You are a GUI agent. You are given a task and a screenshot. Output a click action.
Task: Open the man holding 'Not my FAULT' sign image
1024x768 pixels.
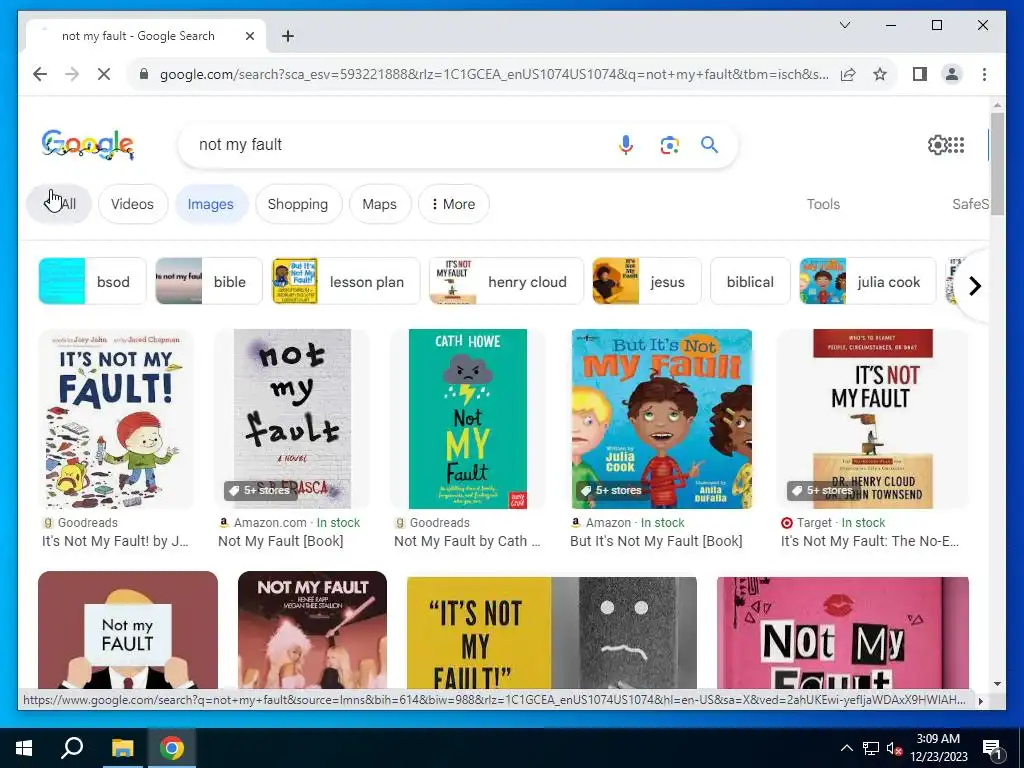point(128,630)
